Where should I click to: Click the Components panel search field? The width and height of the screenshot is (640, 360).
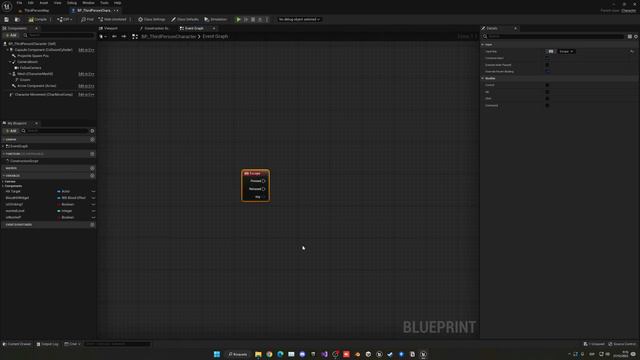tap(59, 35)
